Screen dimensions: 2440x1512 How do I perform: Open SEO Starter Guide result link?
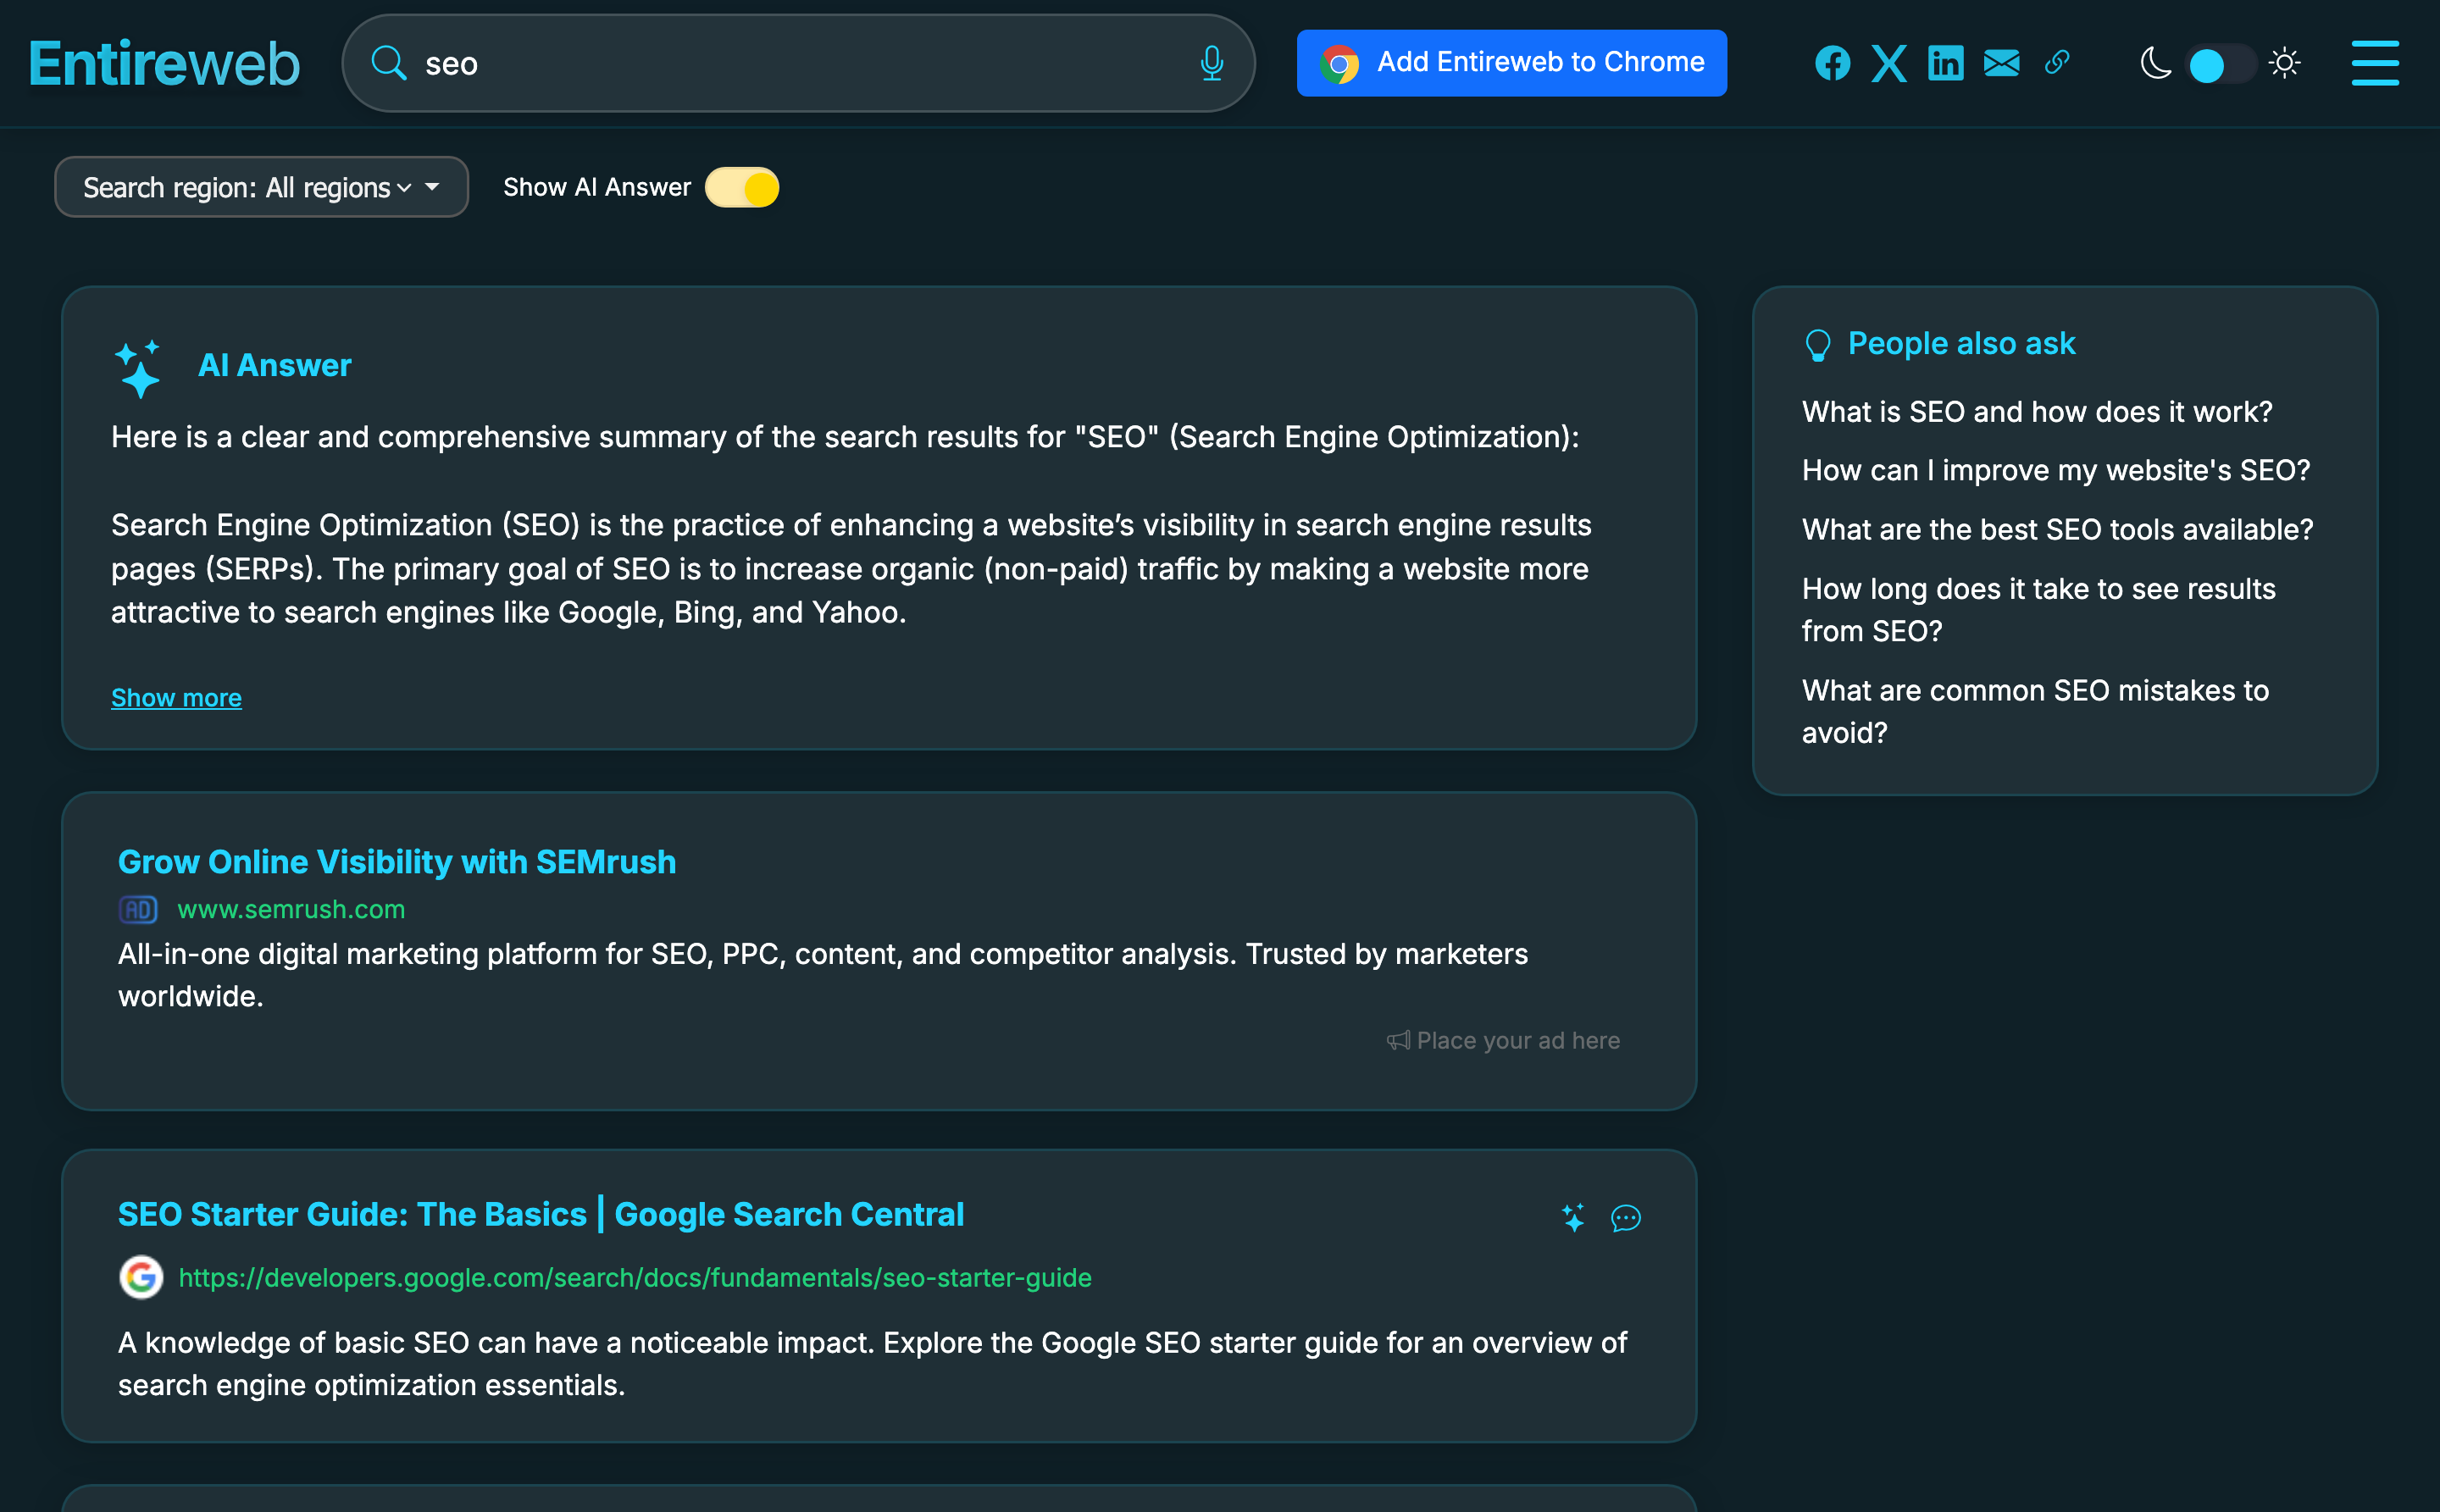click(x=540, y=1214)
